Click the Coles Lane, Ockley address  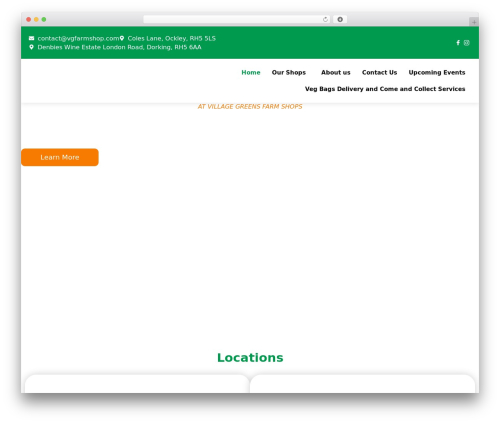[172, 38]
